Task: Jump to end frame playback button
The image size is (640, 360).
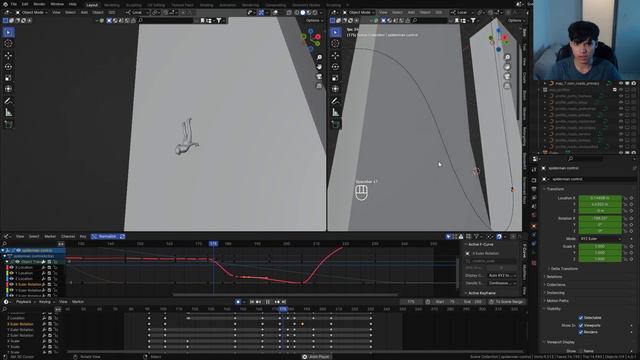Action: coord(284,302)
